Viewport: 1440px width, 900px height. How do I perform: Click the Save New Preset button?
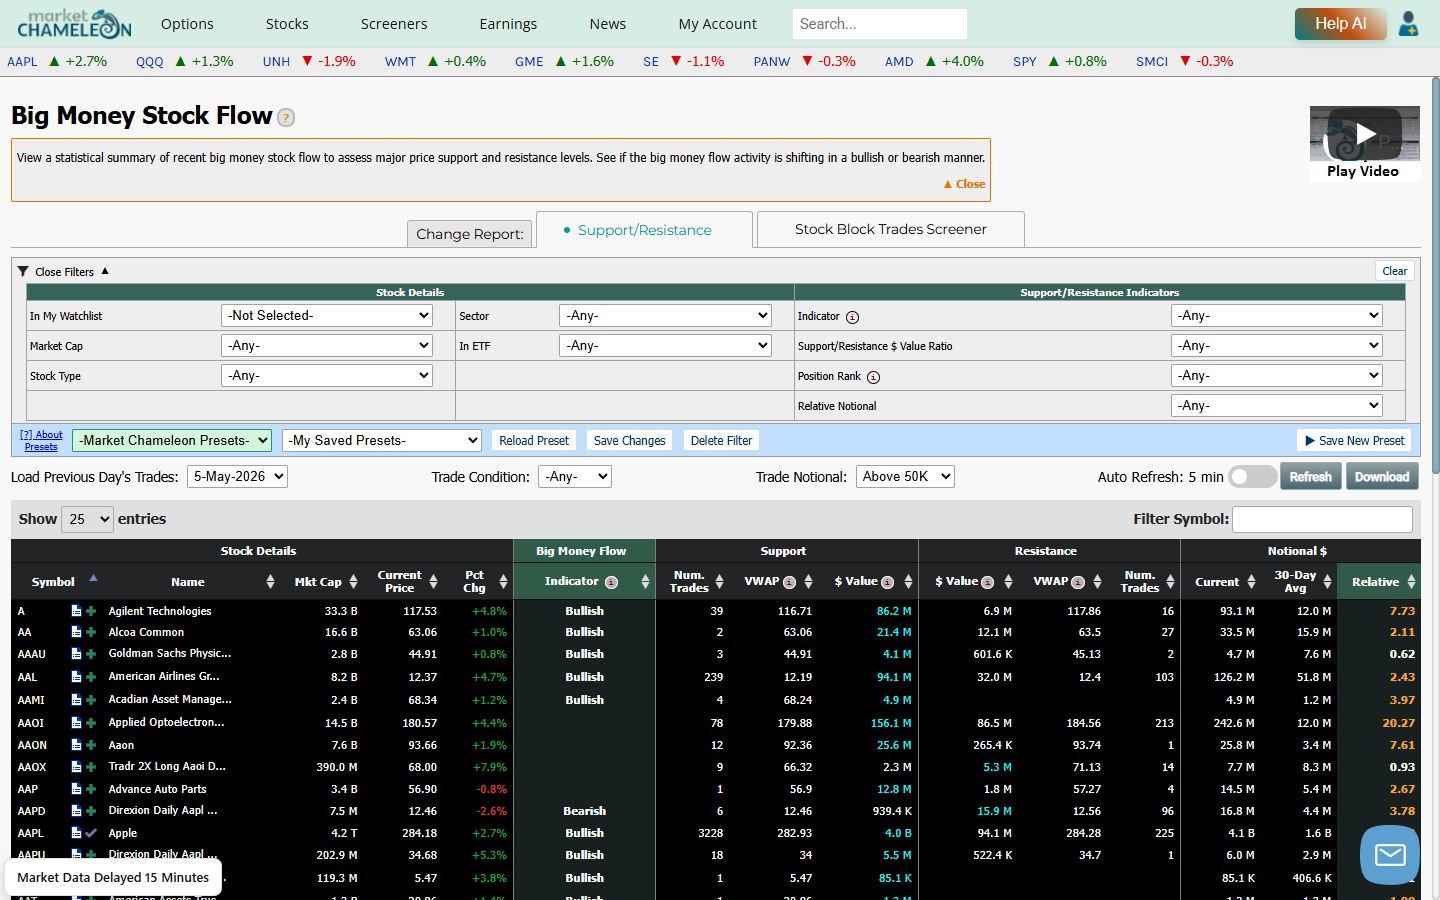1354,440
